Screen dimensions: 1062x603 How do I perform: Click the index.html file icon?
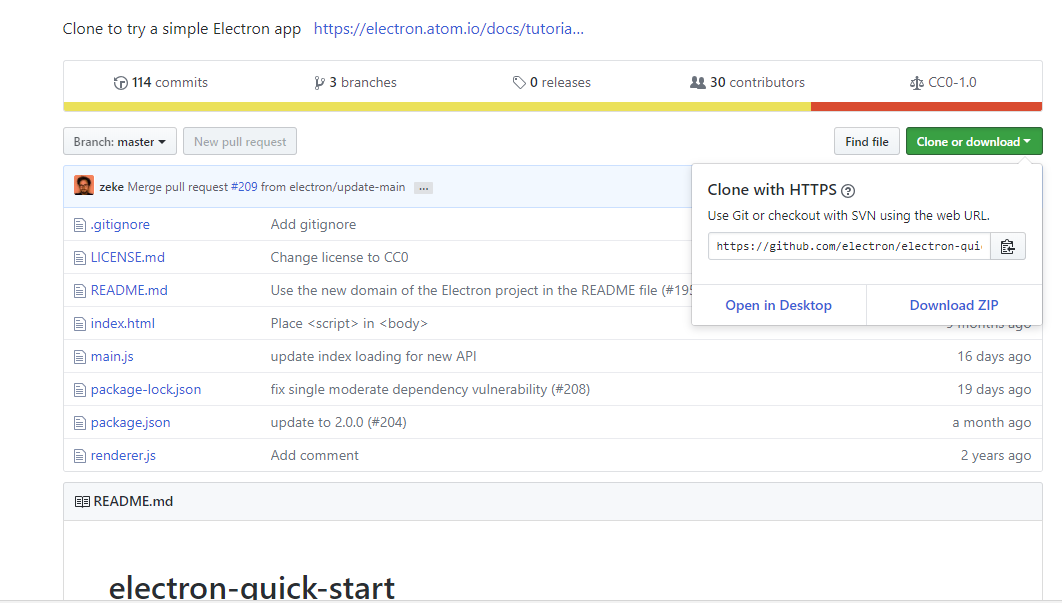click(x=80, y=324)
